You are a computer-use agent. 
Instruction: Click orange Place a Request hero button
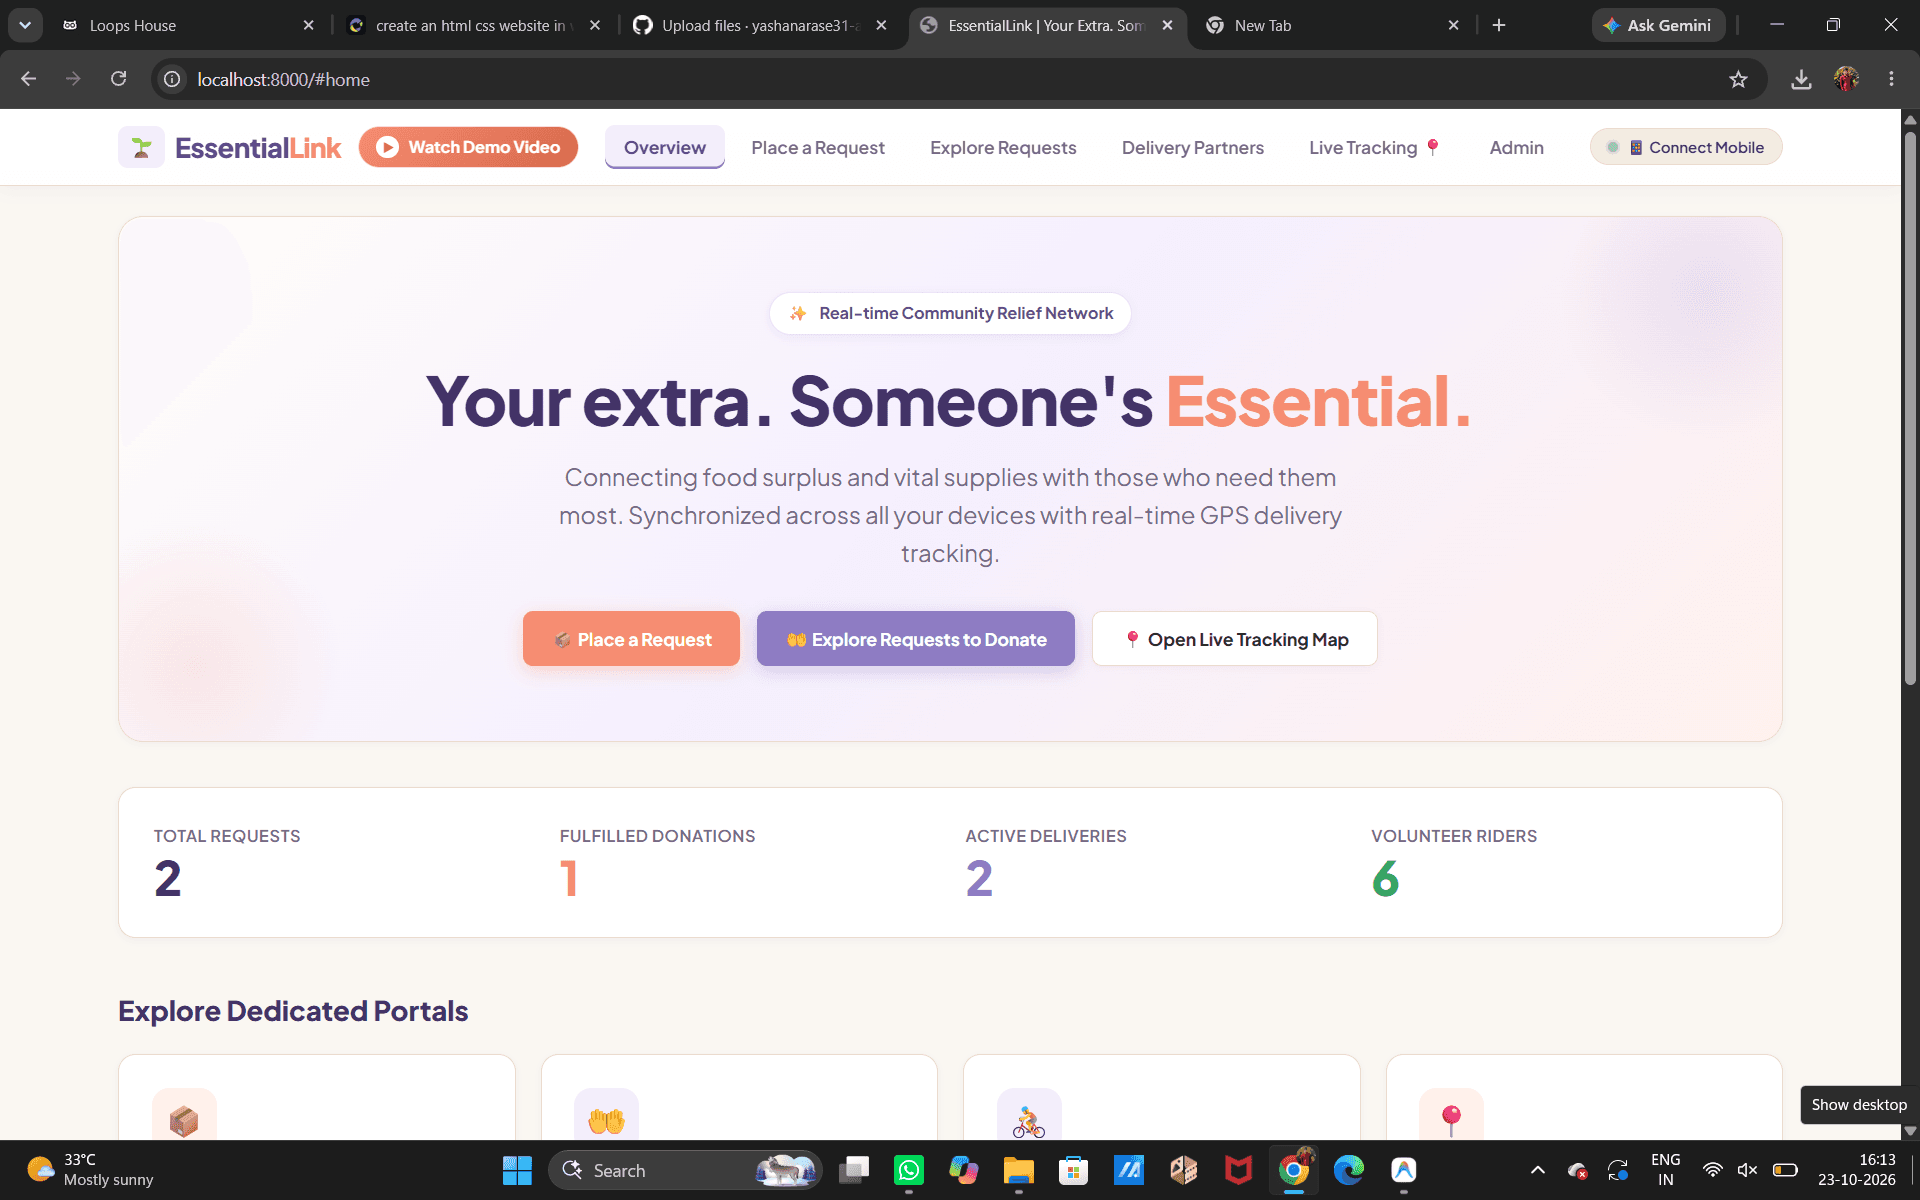coord(631,639)
